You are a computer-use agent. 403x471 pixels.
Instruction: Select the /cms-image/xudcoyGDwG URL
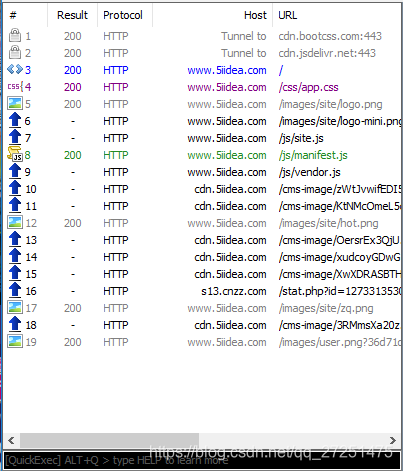(340, 257)
